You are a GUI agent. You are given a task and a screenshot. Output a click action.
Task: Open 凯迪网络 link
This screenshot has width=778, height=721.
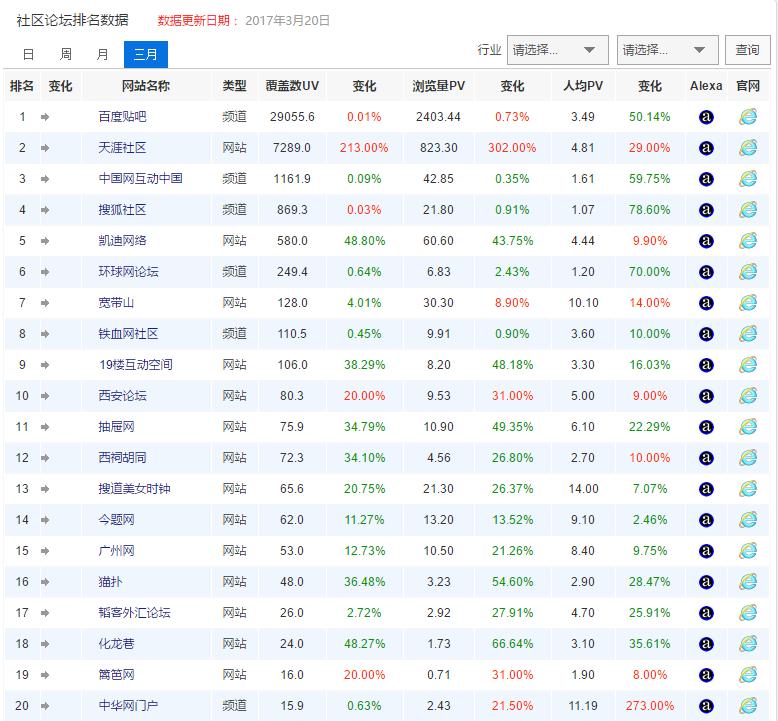122,241
